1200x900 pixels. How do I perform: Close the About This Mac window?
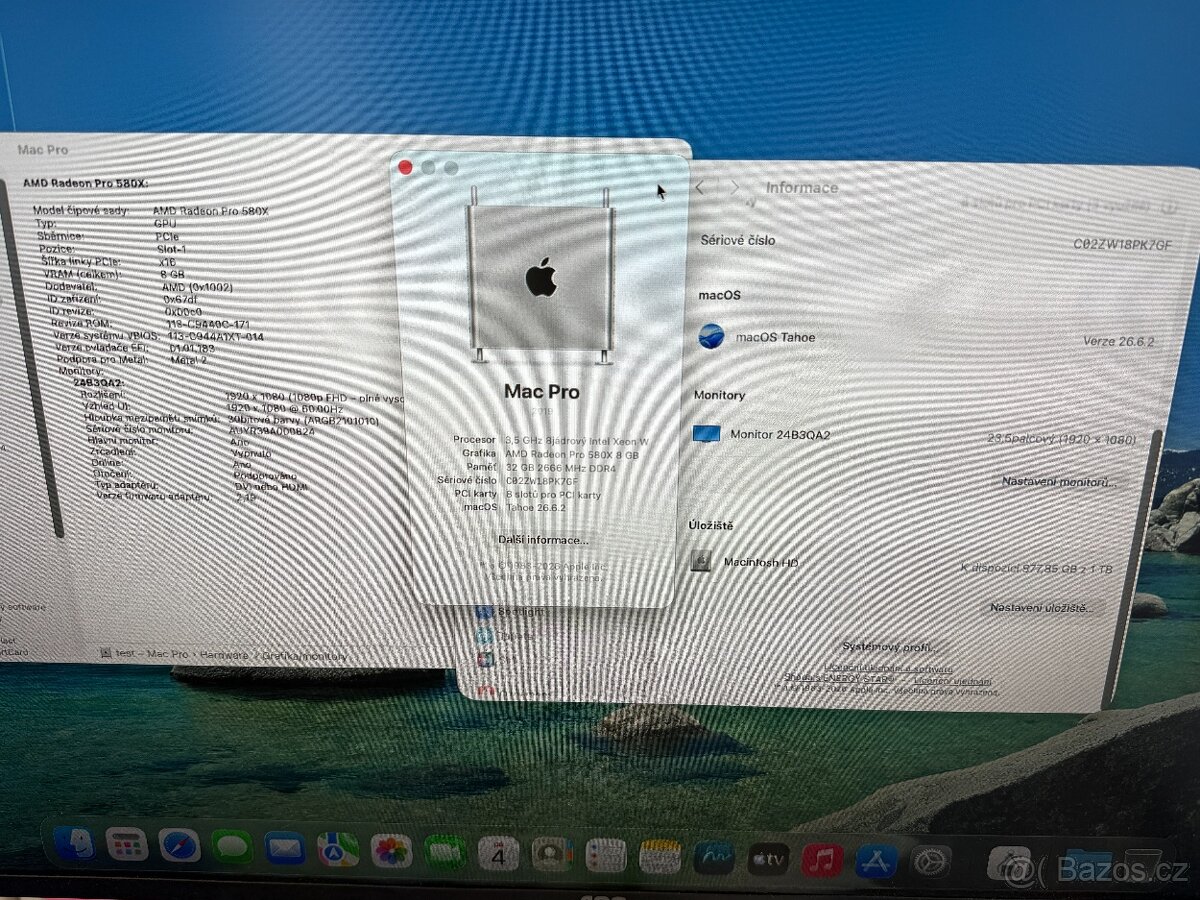point(405,167)
